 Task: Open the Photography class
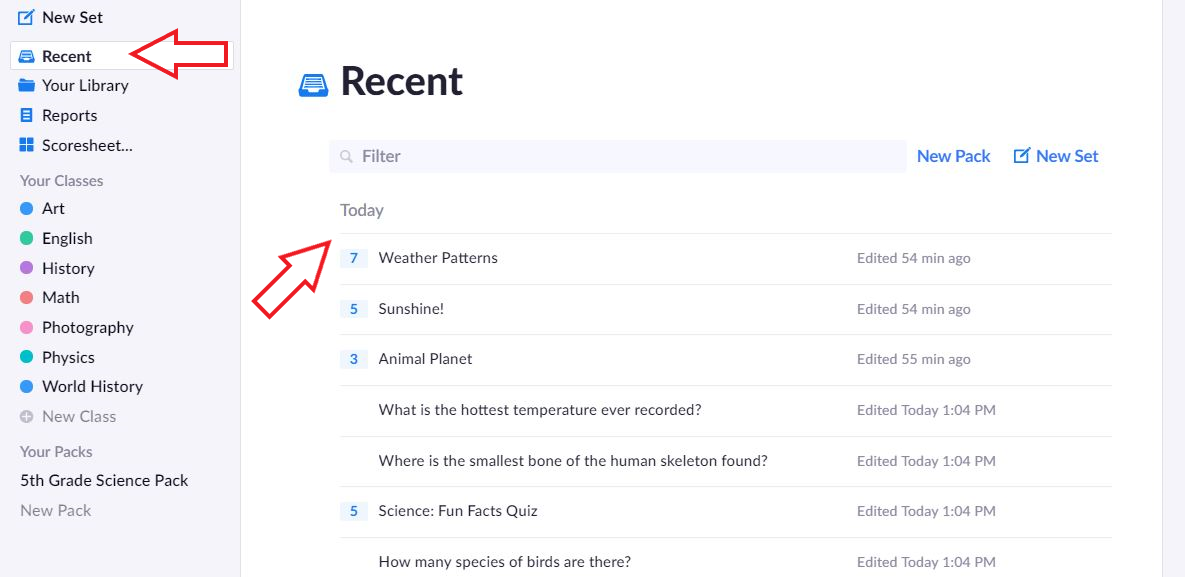coord(88,327)
